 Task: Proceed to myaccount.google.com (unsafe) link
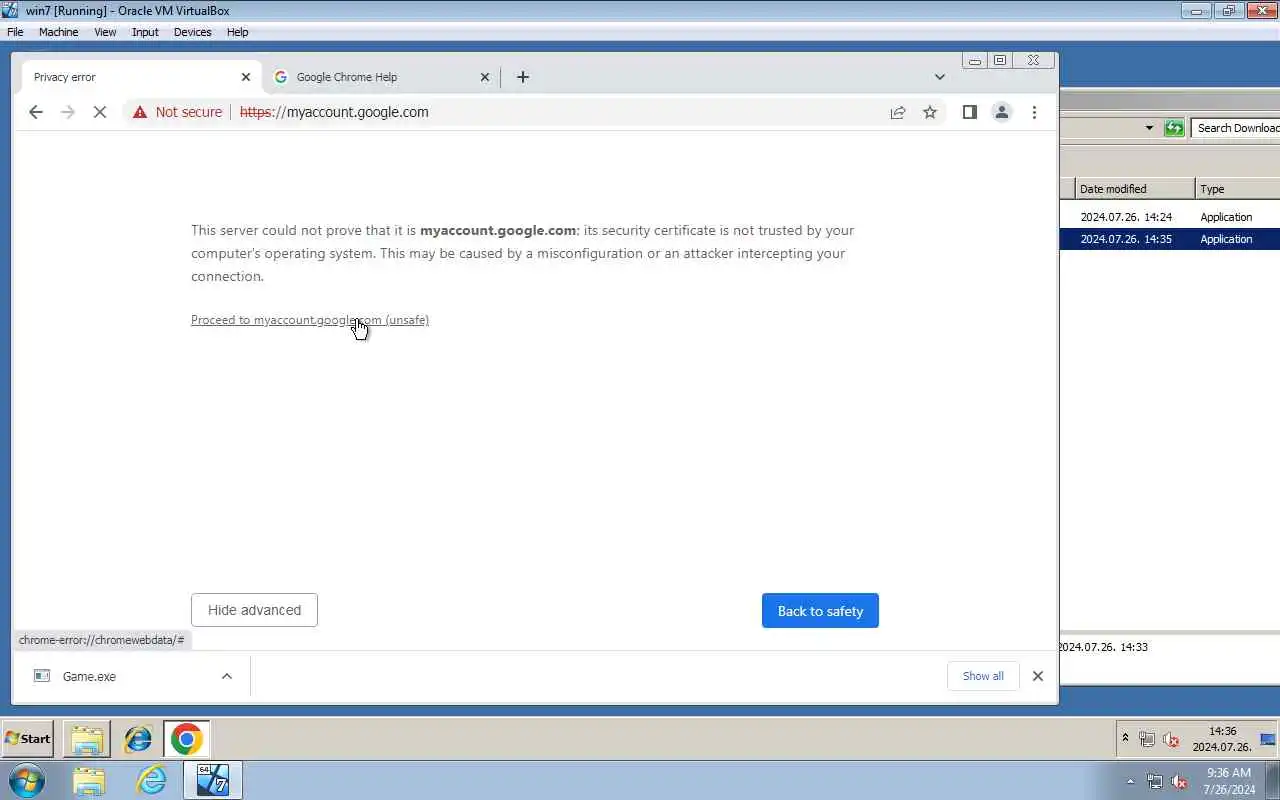(x=310, y=320)
